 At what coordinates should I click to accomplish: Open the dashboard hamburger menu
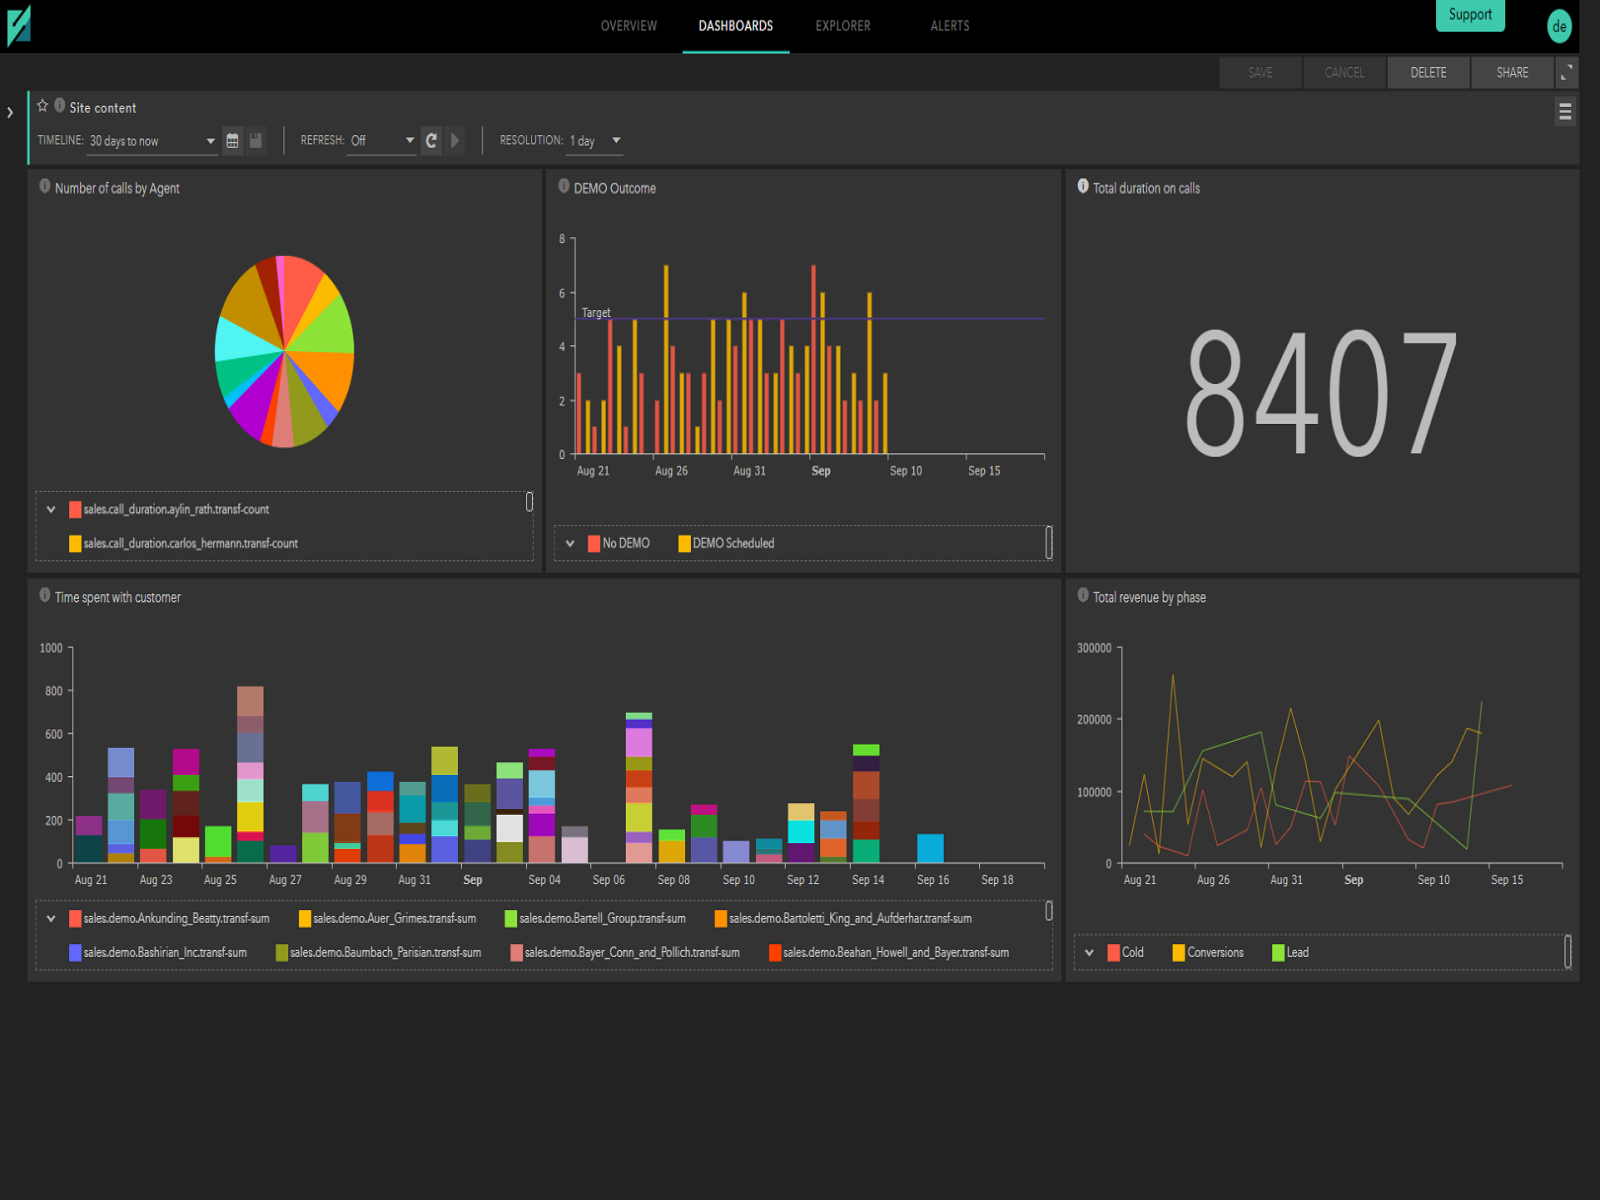[x=1565, y=112]
